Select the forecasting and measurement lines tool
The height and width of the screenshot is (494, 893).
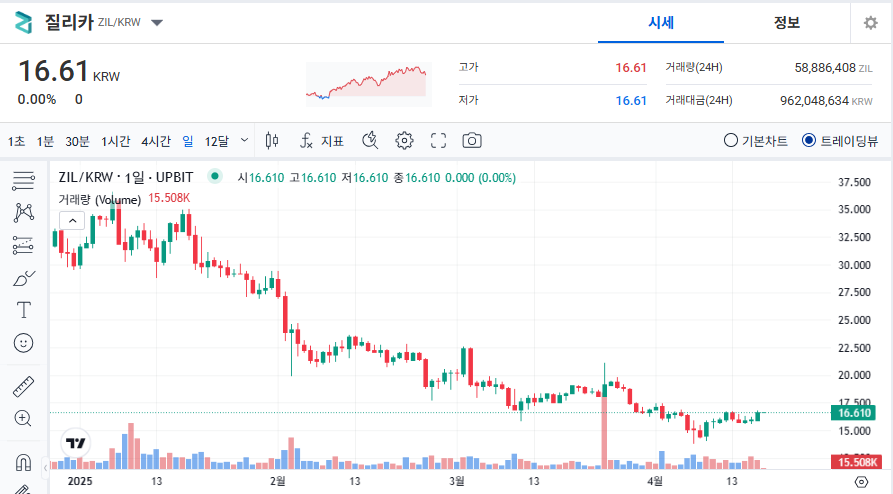pyautogui.click(x=23, y=246)
